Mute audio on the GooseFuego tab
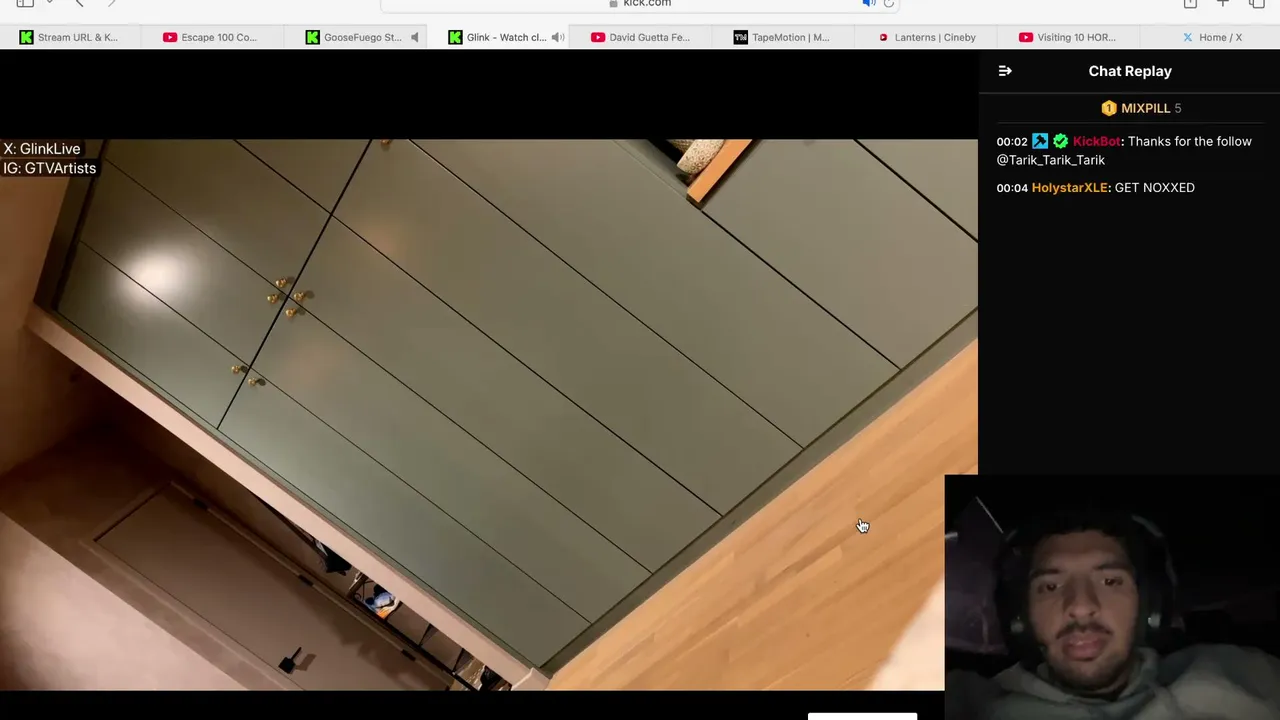The width and height of the screenshot is (1280, 720). pos(415,37)
